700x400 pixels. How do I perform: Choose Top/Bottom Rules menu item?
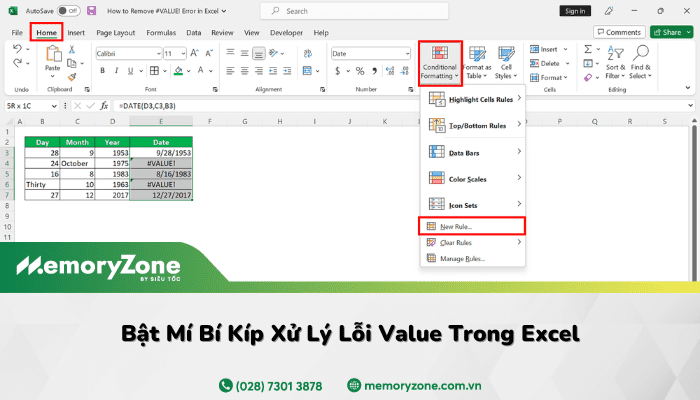pyautogui.click(x=472, y=125)
